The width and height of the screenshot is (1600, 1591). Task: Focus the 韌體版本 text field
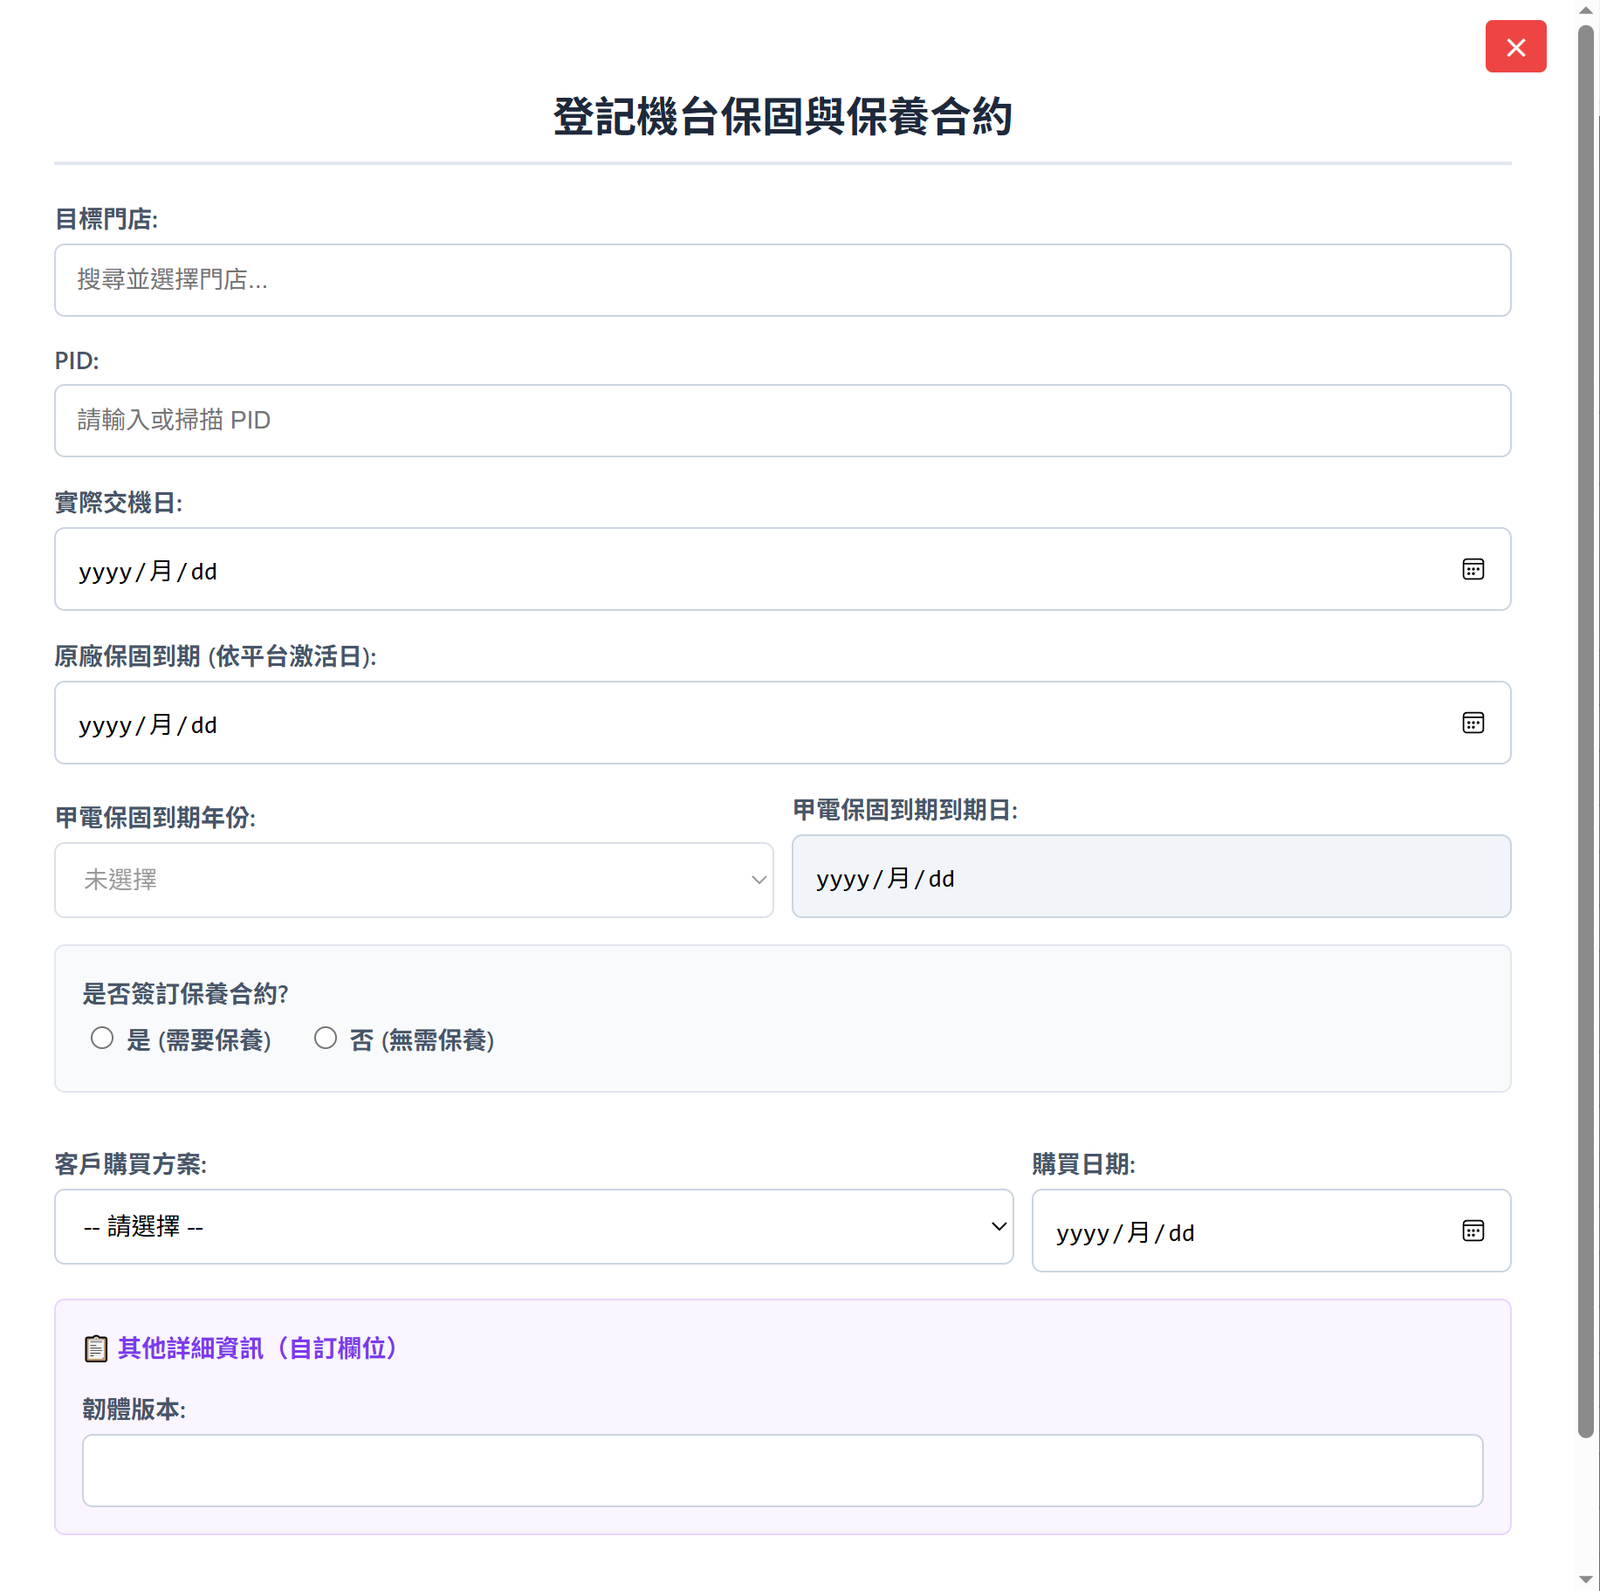click(x=782, y=1471)
